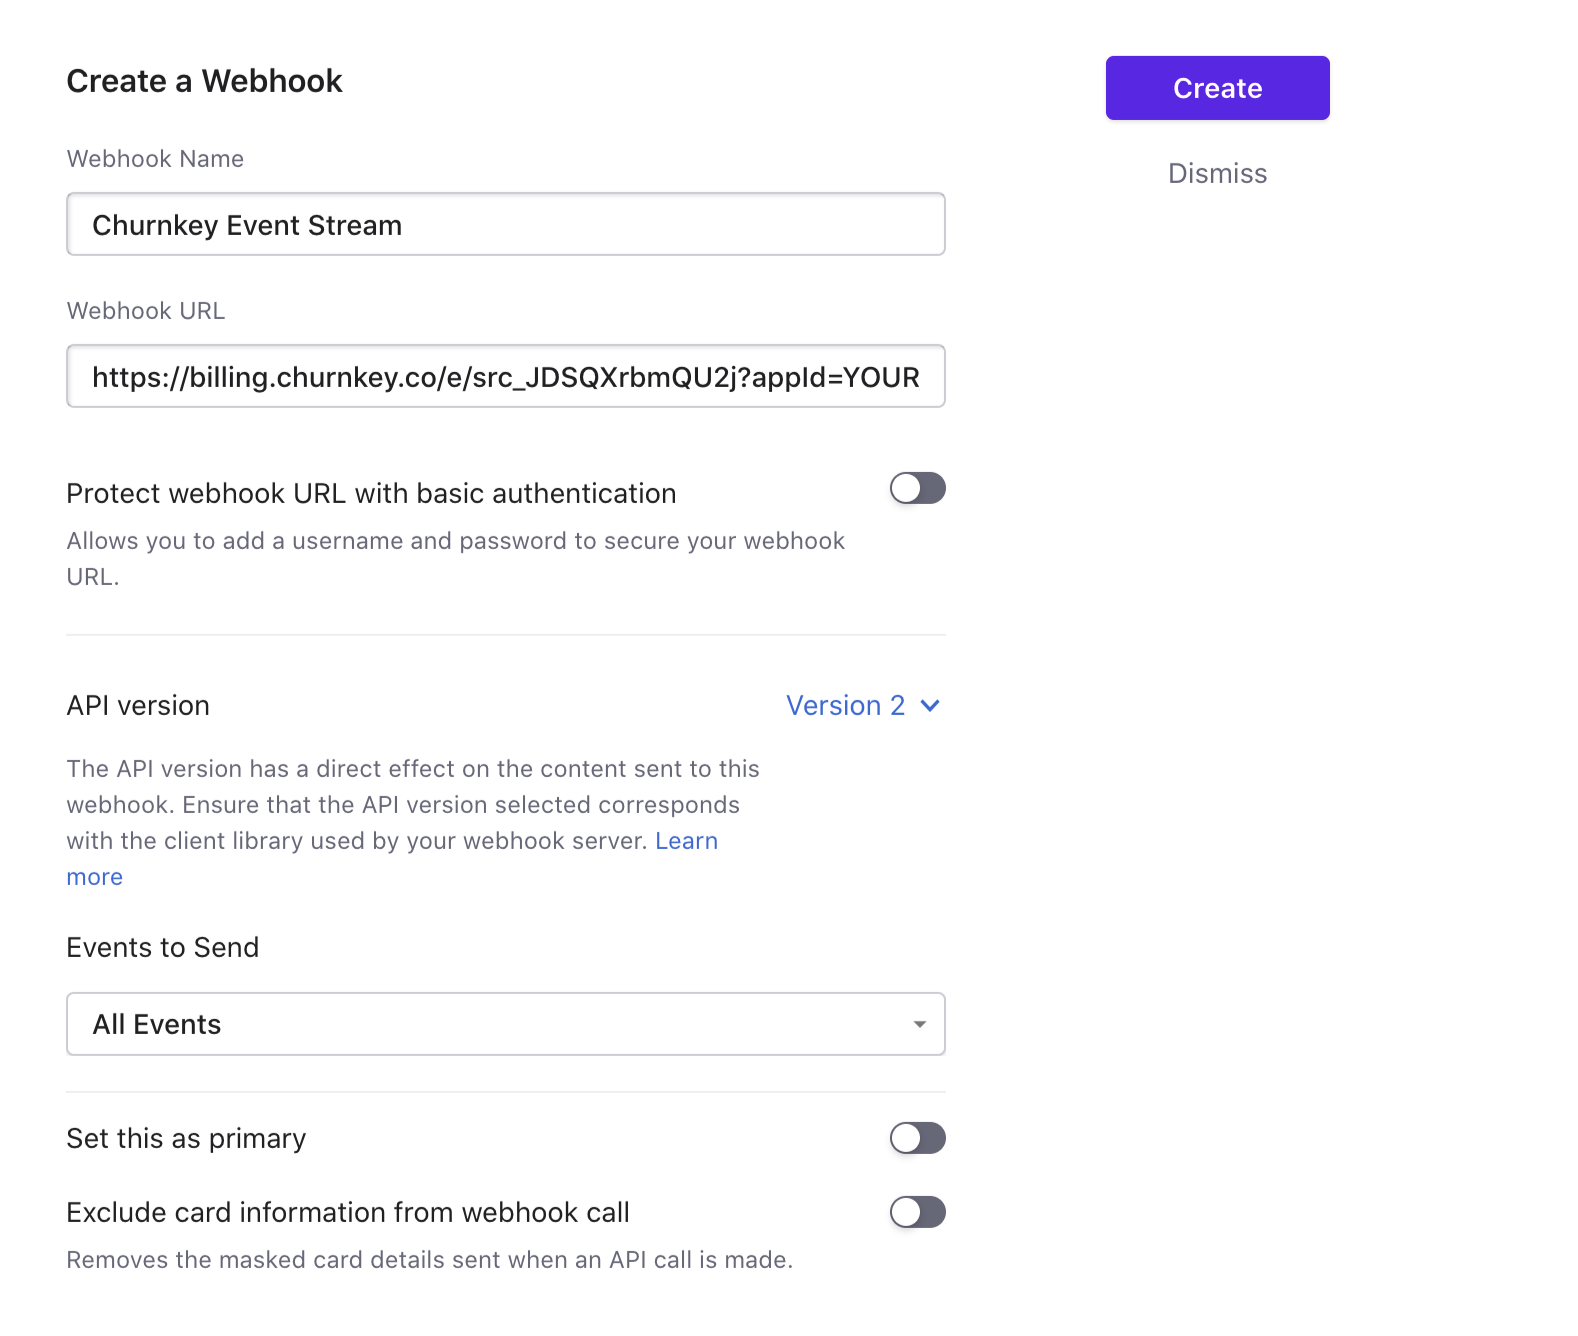Focus the Webhook Name input field
Image resolution: width=1578 pixels, height=1336 pixels.
505,225
